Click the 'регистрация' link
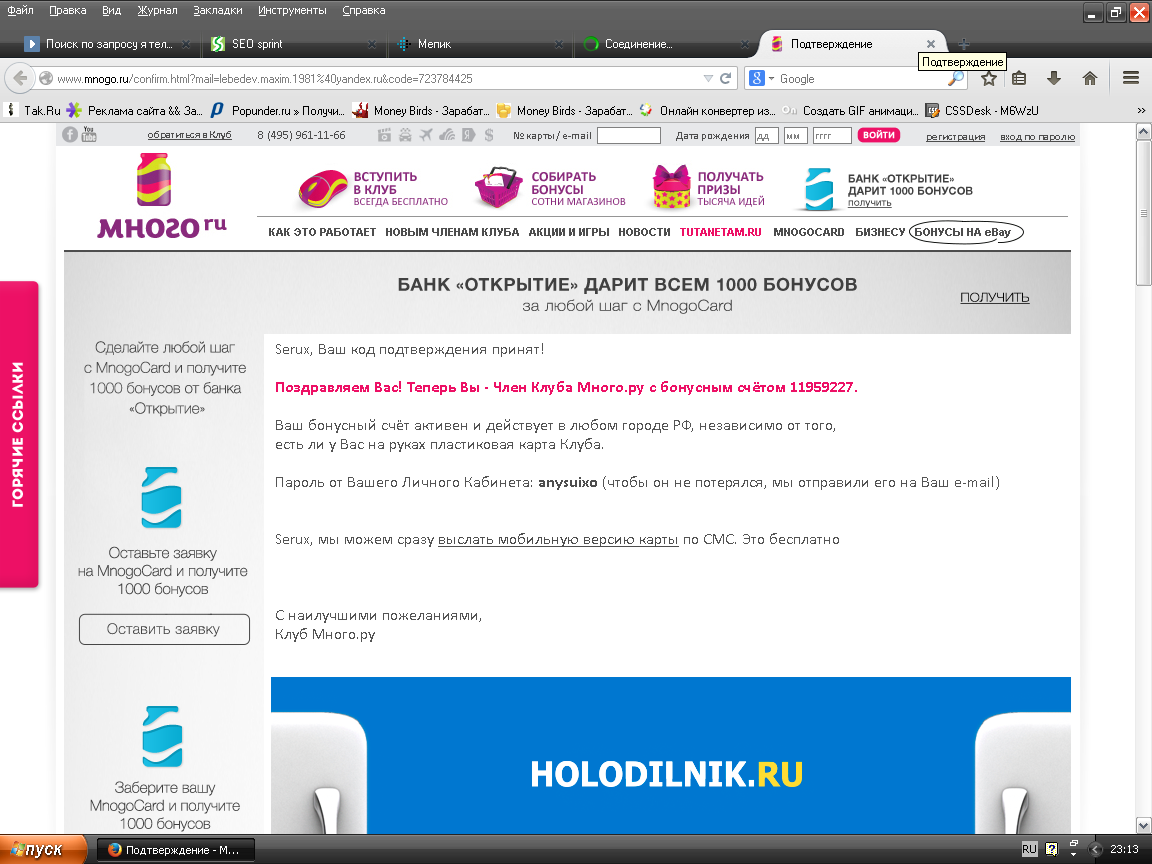1152x864 pixels. point(955,137)
